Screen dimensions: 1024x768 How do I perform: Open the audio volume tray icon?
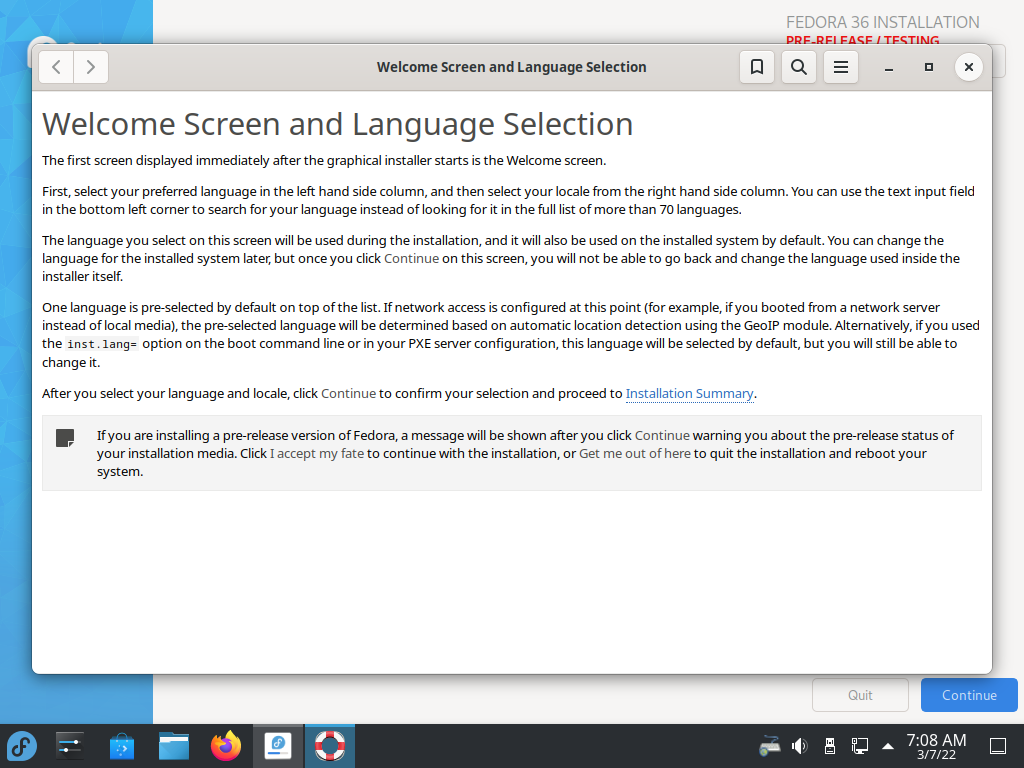coord(799,746)
